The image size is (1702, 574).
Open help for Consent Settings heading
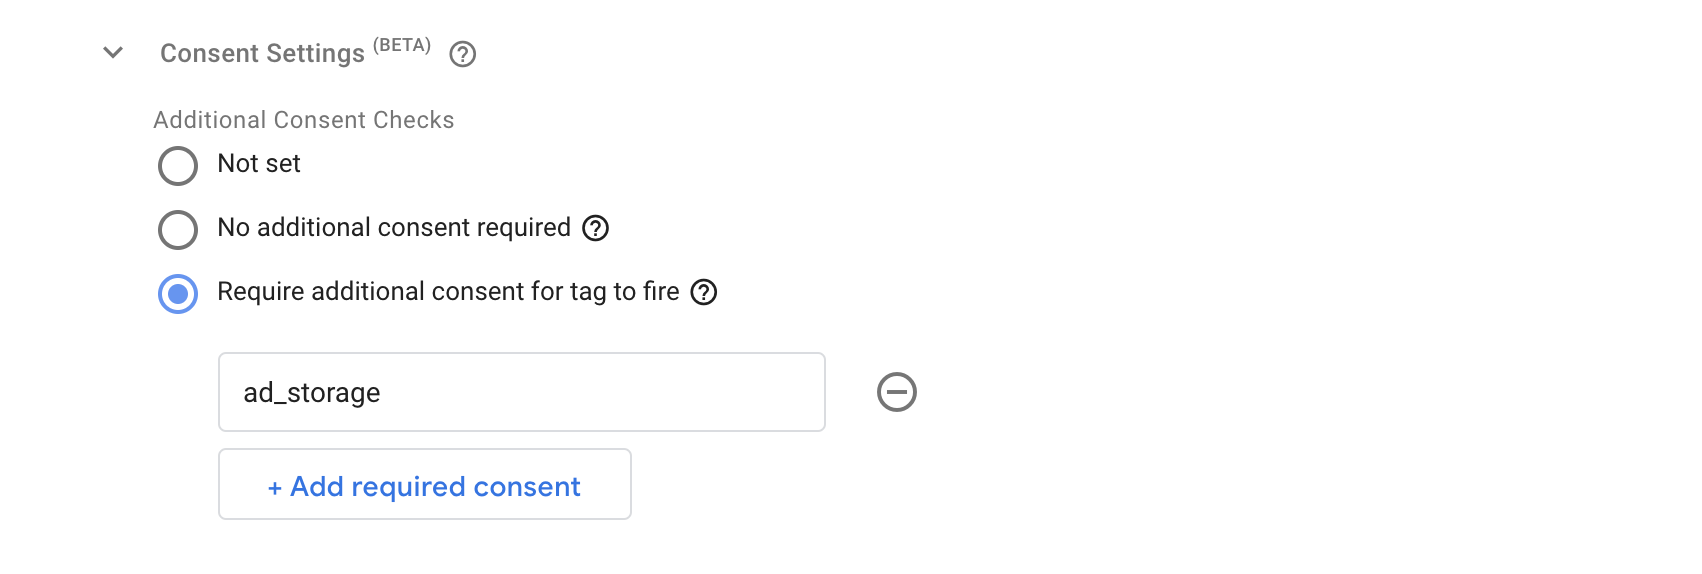point(462,54)
